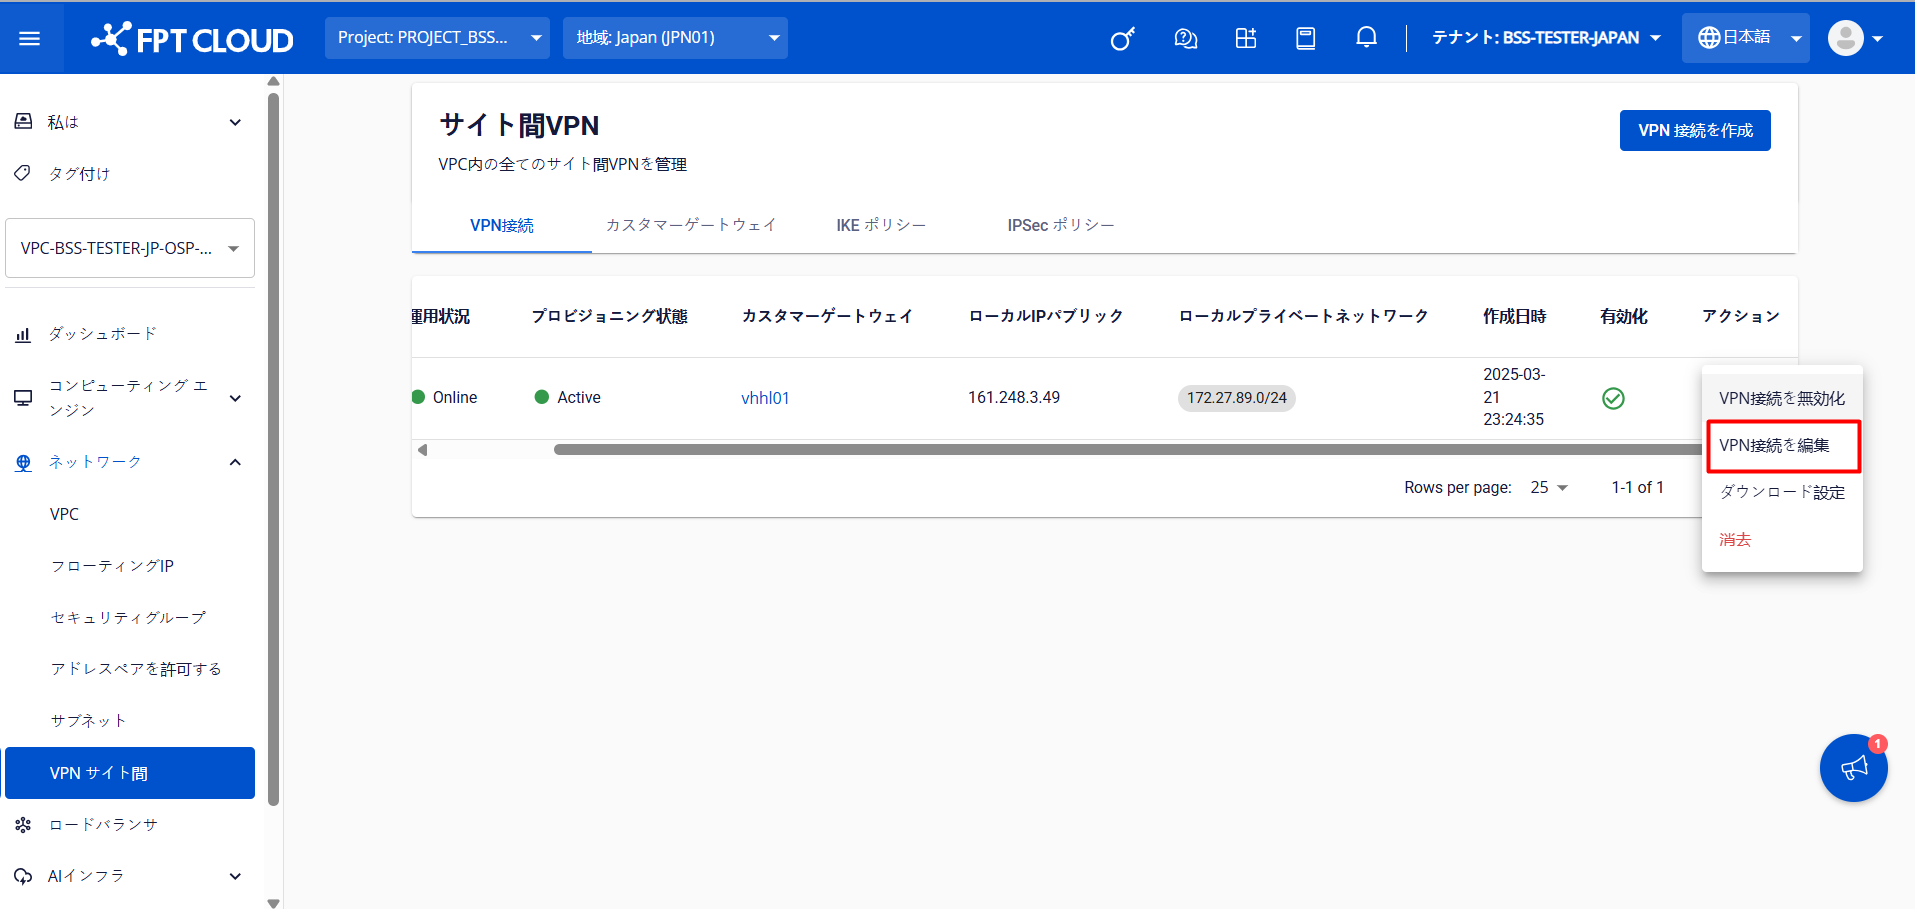Click the green enabled checkmark icon
This screenshot has height=909, width=1915.
click(x=1613, y=398)
